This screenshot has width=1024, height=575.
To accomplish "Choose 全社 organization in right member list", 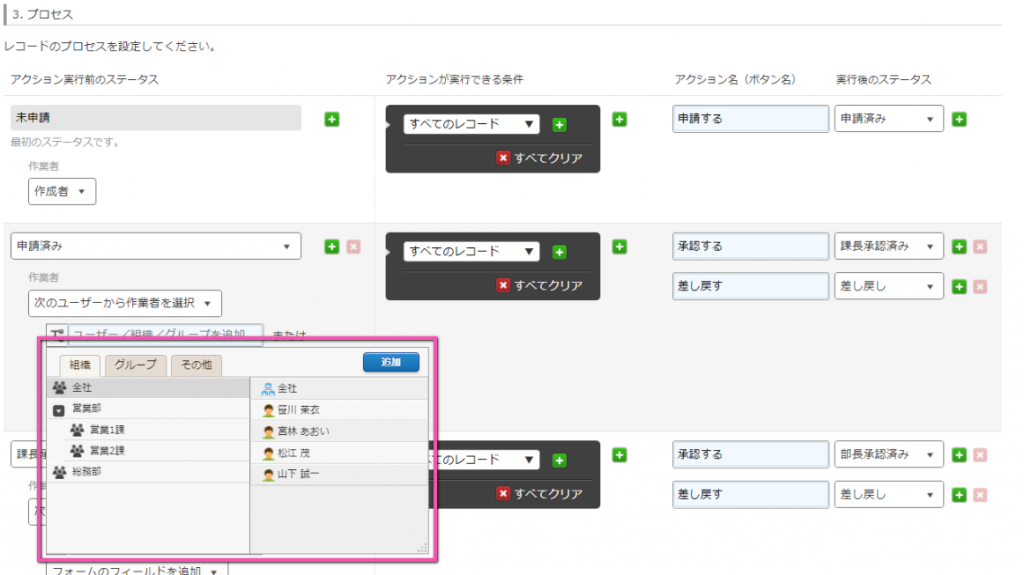I will point(340,389).
